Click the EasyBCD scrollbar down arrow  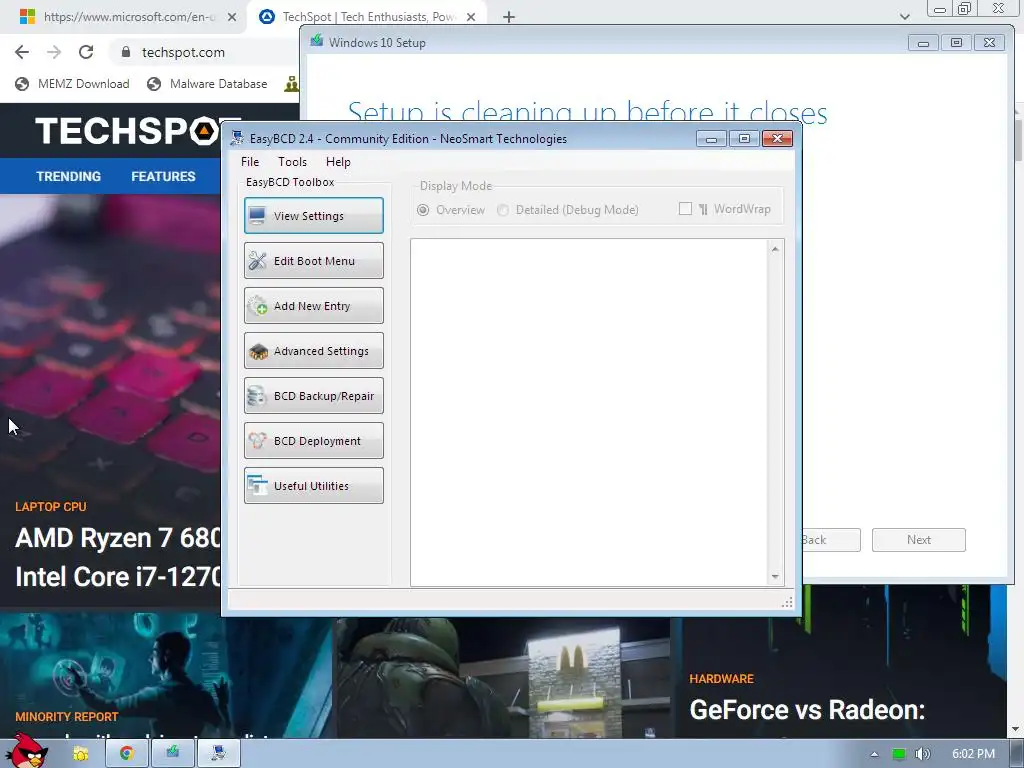pos(775,576)
